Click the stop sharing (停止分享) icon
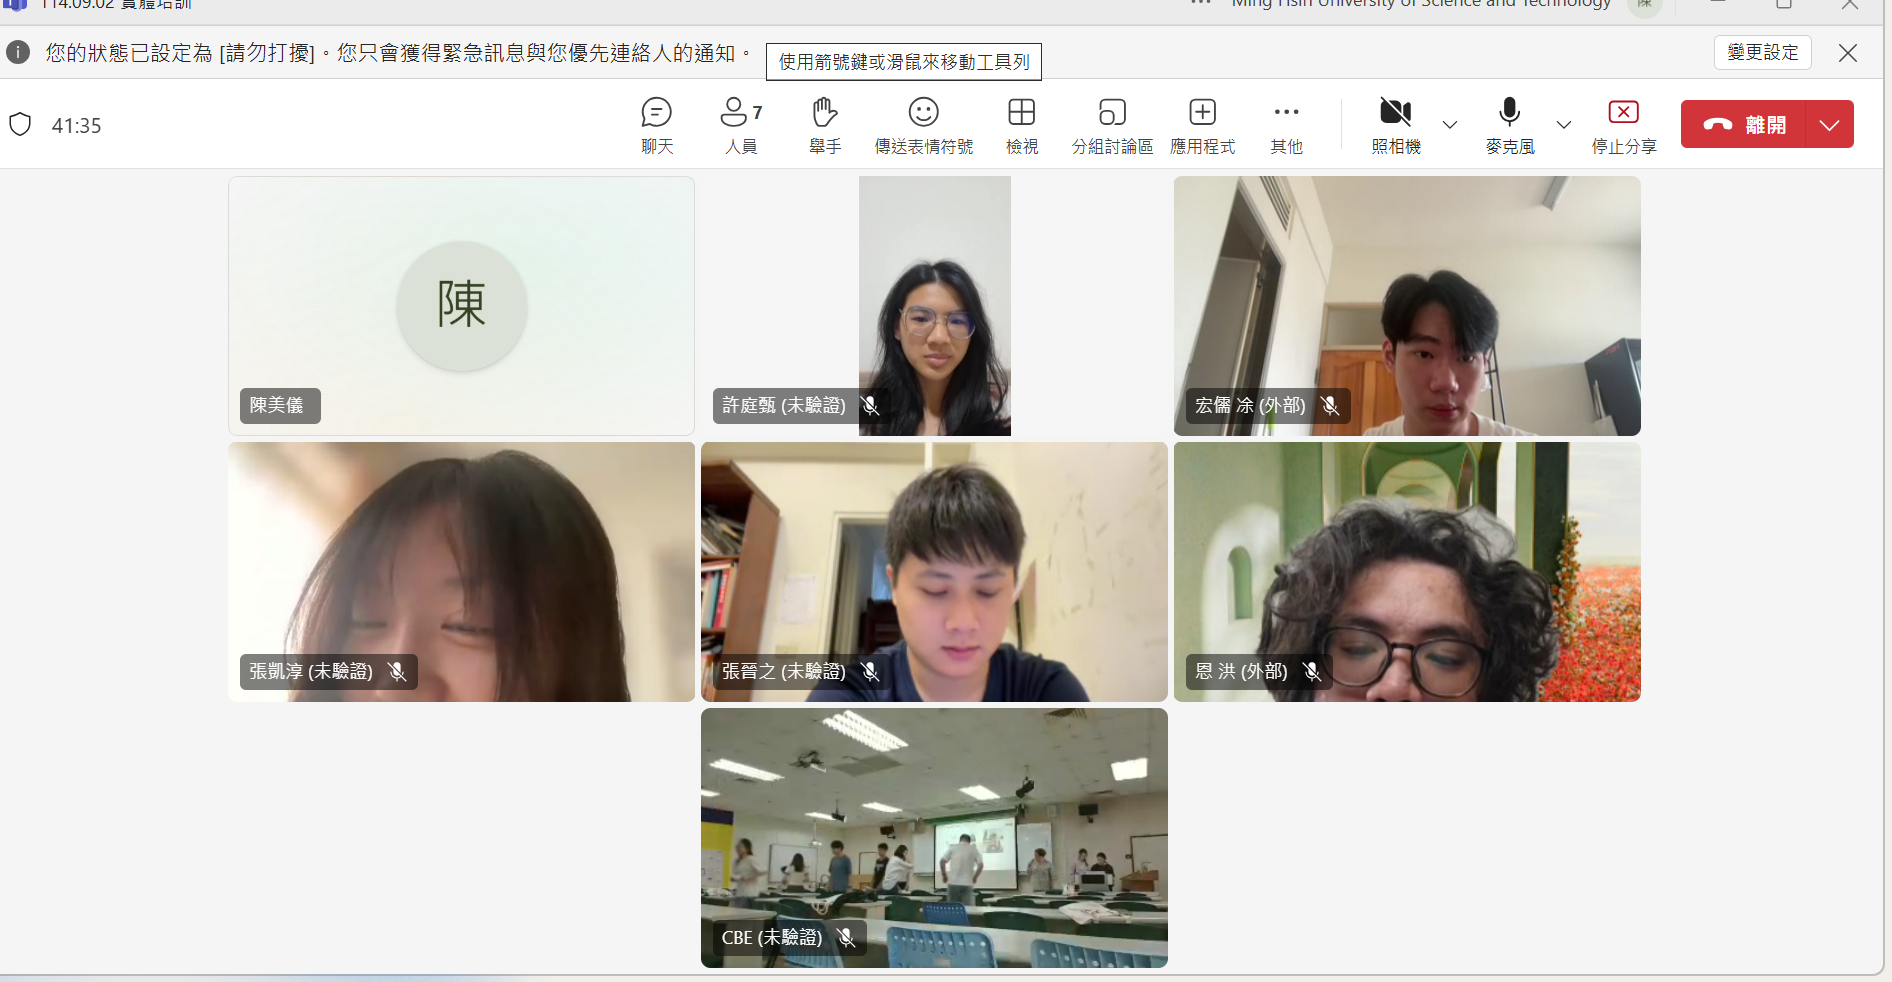The height and width of the screenshot is (982, 1892). point(1623,113)
